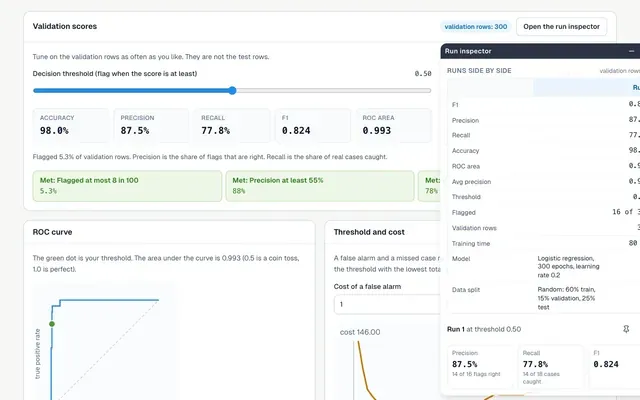Click the Decision threshold slider handle
This screenshot has height=400, width=640.
[x=232, y=91]
